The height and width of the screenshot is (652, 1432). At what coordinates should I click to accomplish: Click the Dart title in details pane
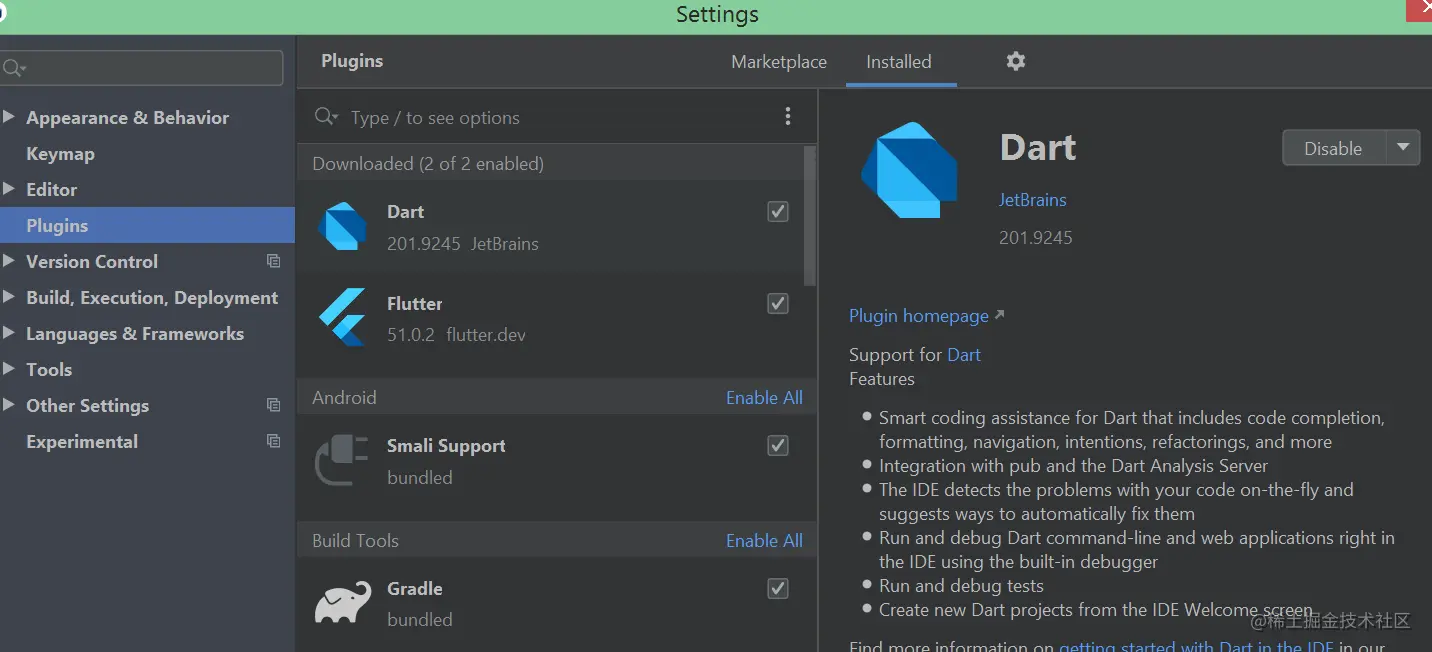pyautogui.click(x=1038, y=148)
